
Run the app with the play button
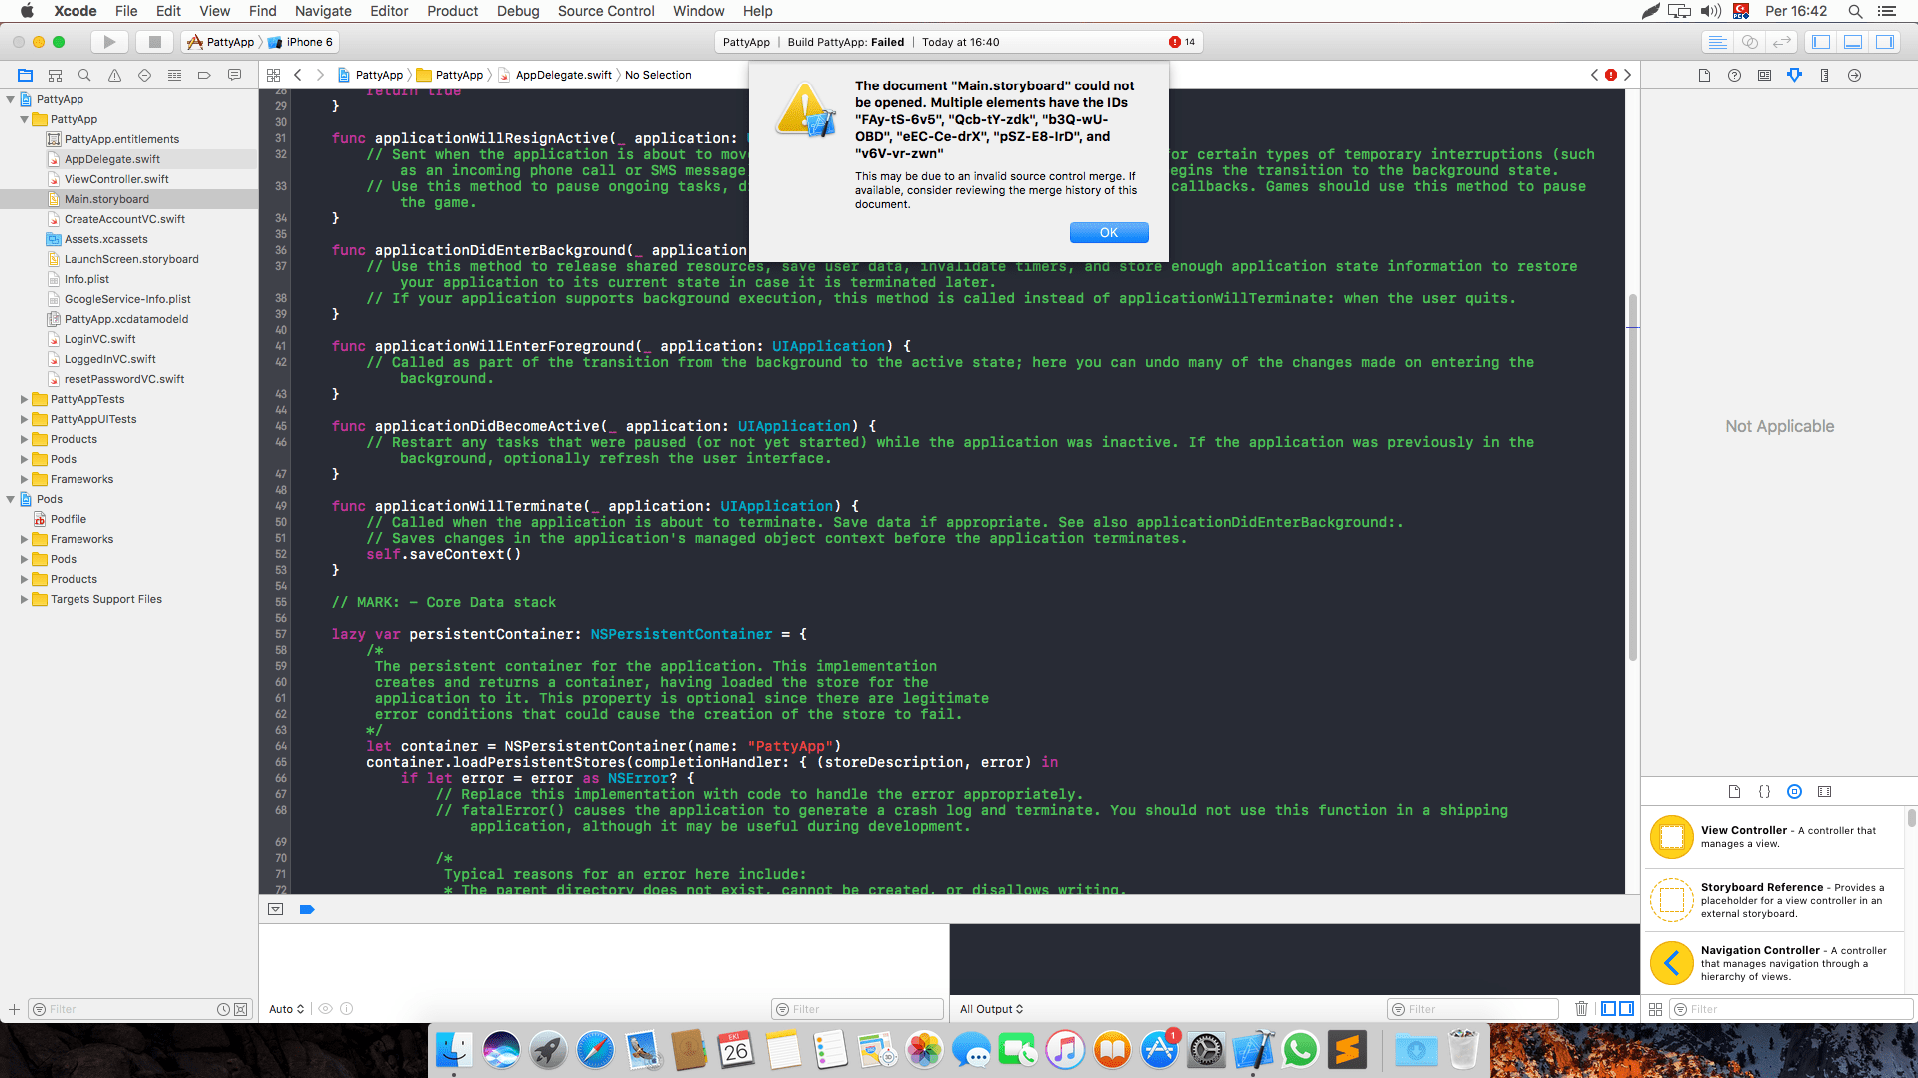108,42
